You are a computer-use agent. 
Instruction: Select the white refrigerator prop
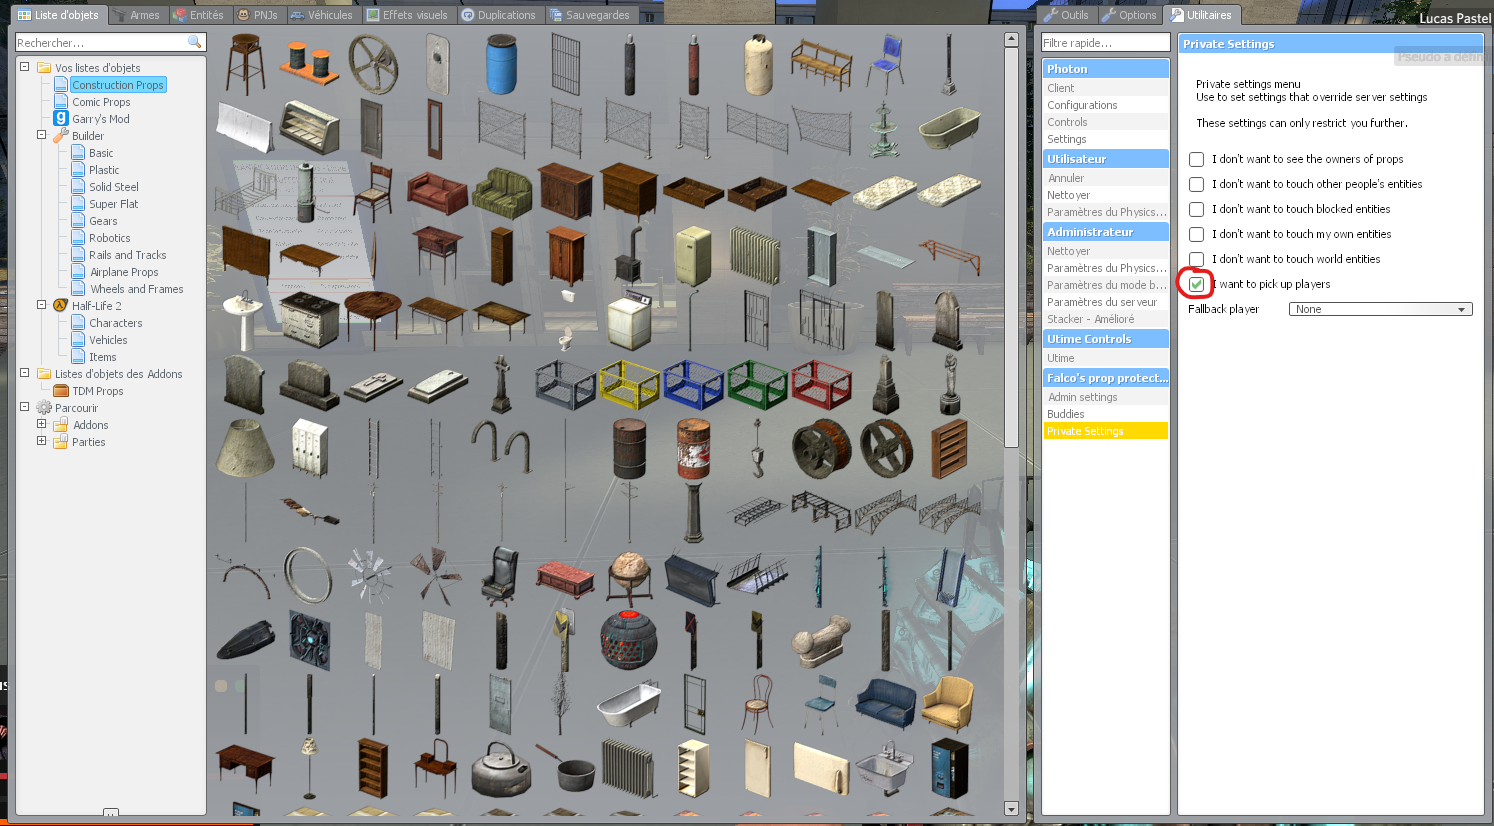693,256
